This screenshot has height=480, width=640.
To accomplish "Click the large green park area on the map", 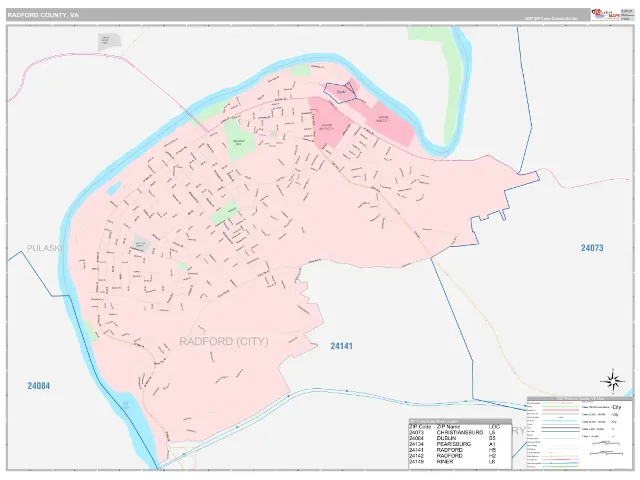I will (240, 140).
